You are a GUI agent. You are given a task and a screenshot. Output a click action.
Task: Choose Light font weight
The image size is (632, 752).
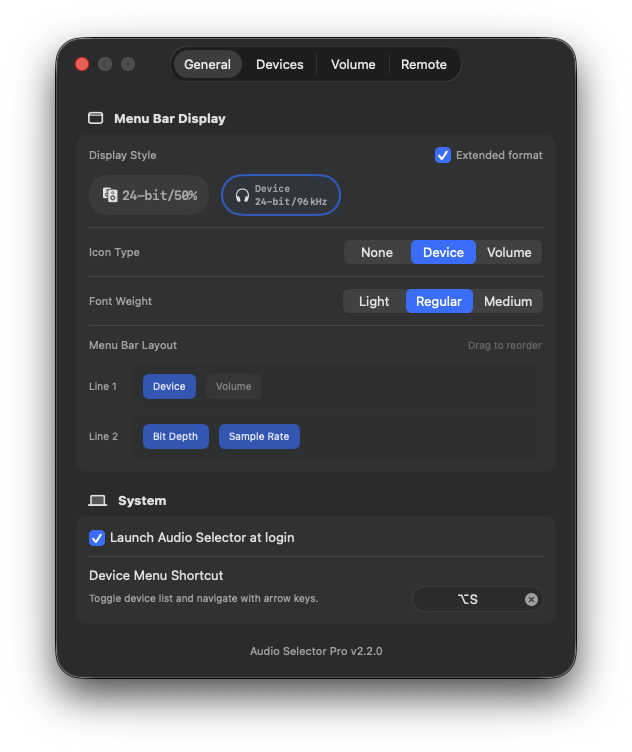(374, 301)
